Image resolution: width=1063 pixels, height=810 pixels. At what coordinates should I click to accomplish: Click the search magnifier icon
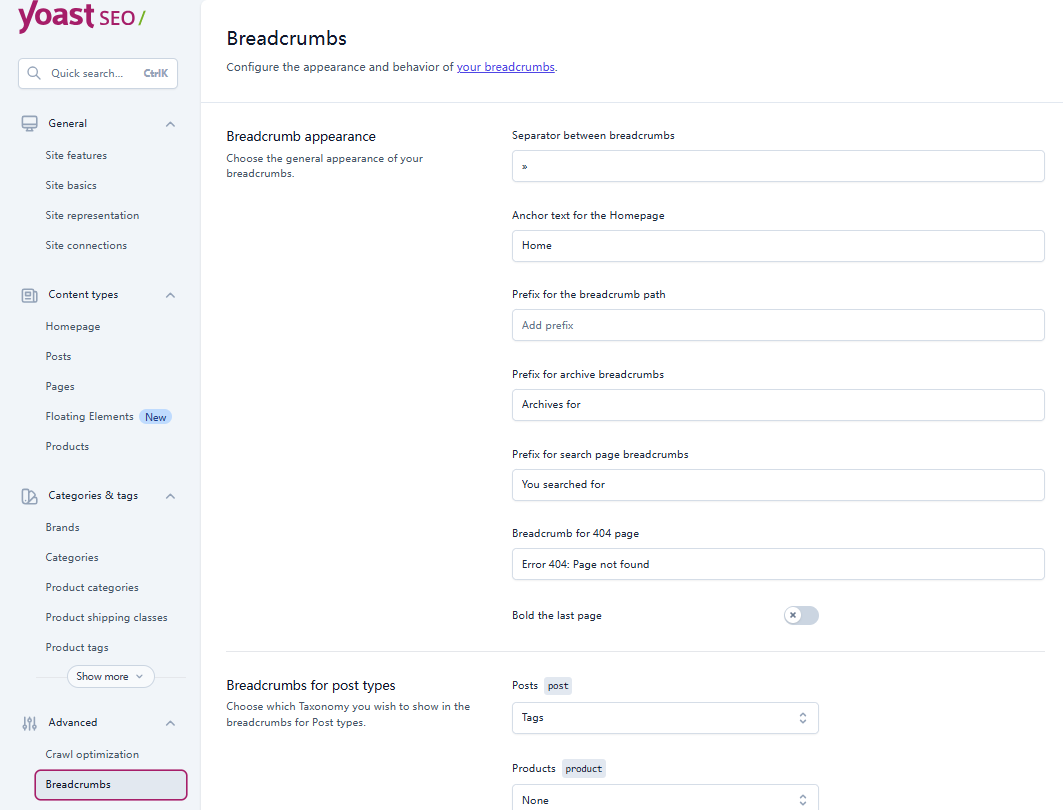[x=34, y=73]
